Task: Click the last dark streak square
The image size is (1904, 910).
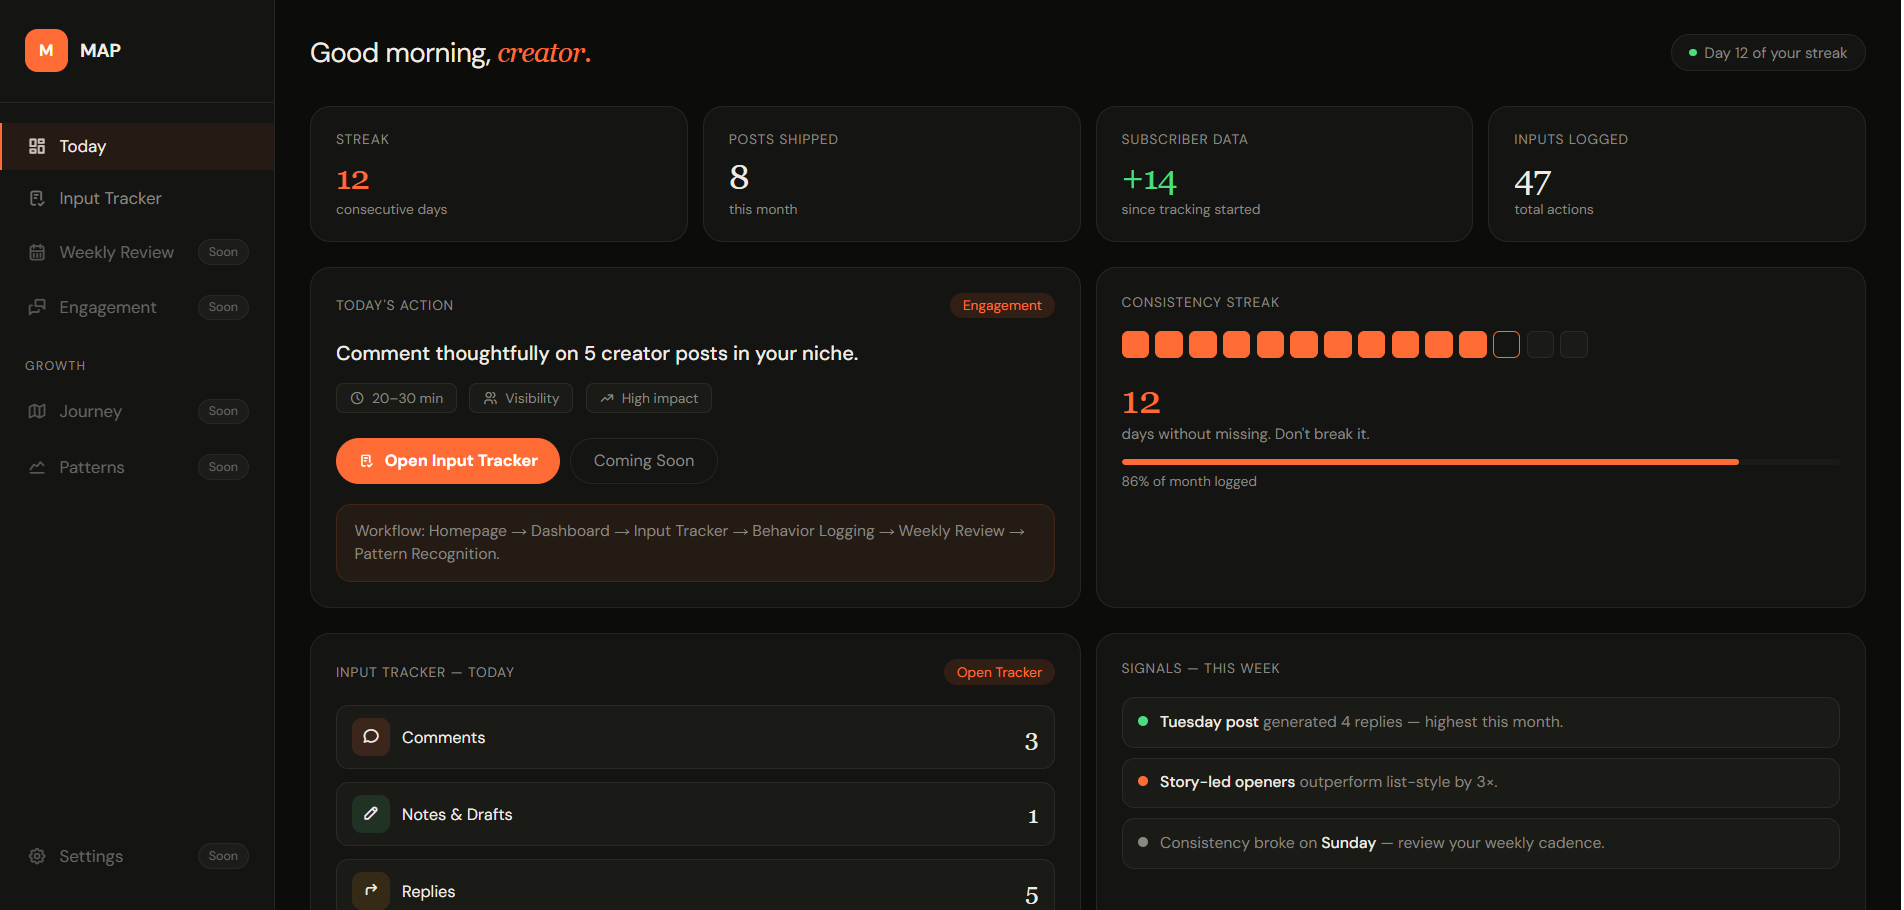Action: (x=1574, y=345)
